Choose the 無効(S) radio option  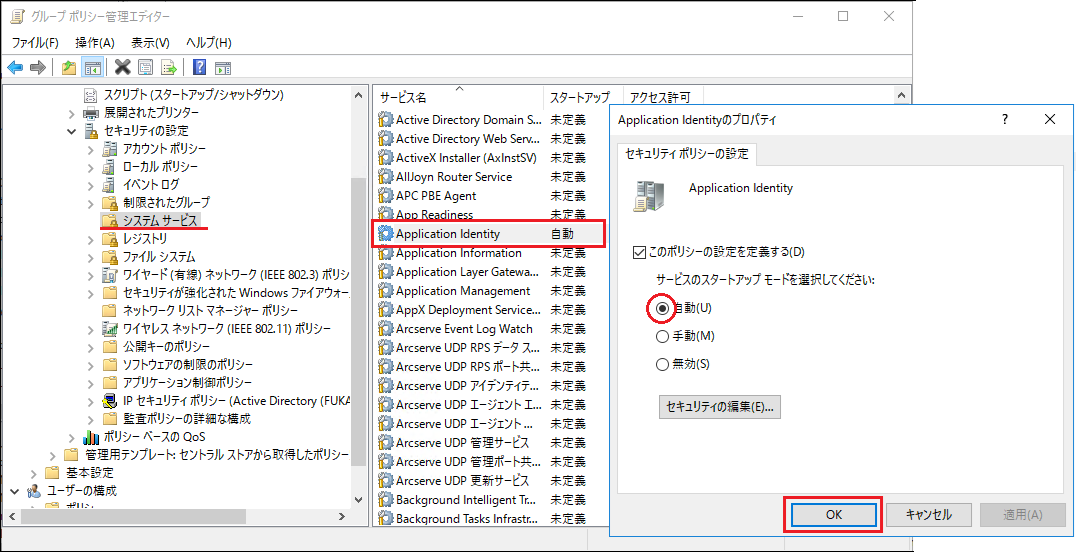tap(662, 365)
